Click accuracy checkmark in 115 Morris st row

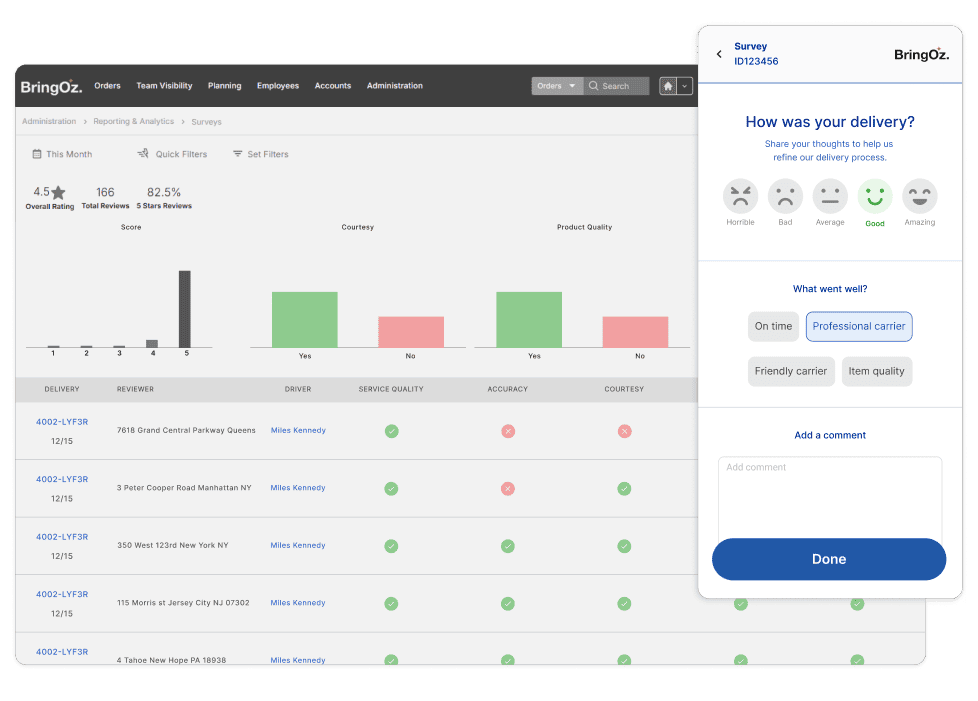pyautogui.click(x=508, y=603)
